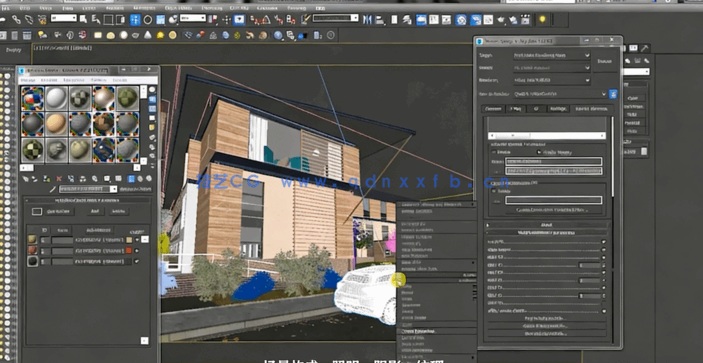
Task: Toggle the first Enable checkbox in Render Setup
Action: point(494,152)
